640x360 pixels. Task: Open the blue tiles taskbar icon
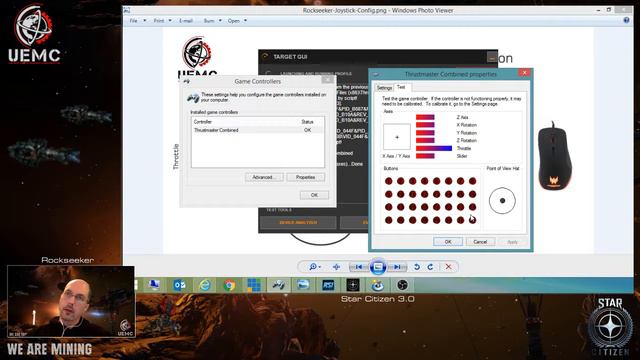tap(253, 285)
